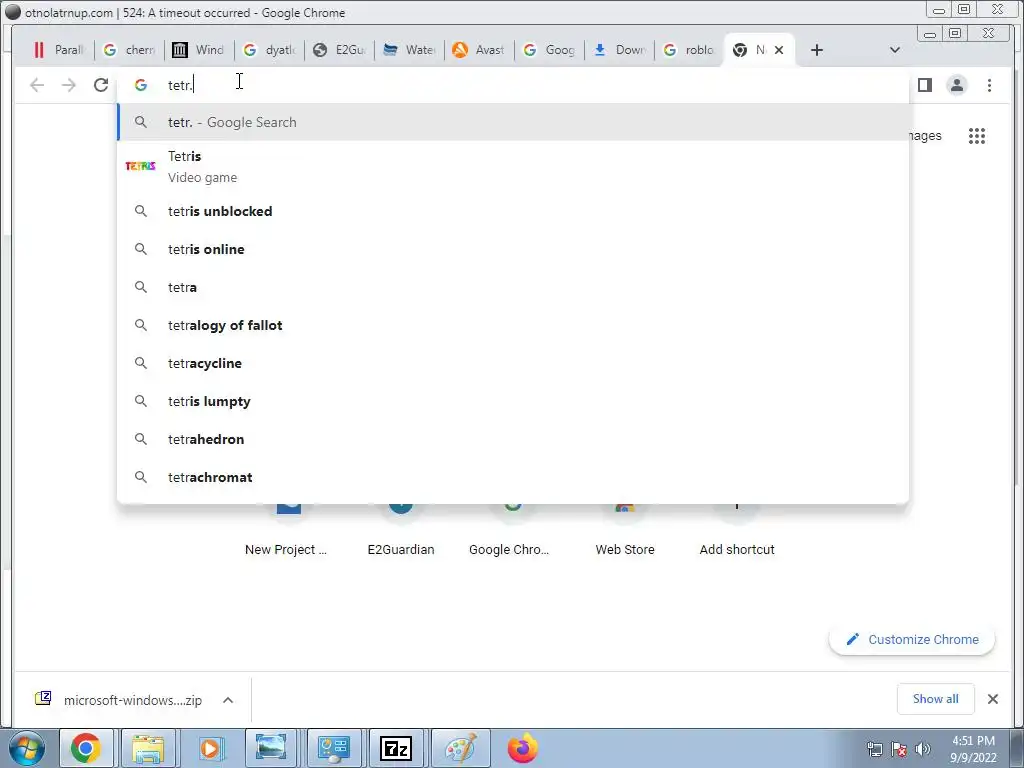Click the volume speaker tray icon
Screen dimensions: 1024x768
pos(923,749)
